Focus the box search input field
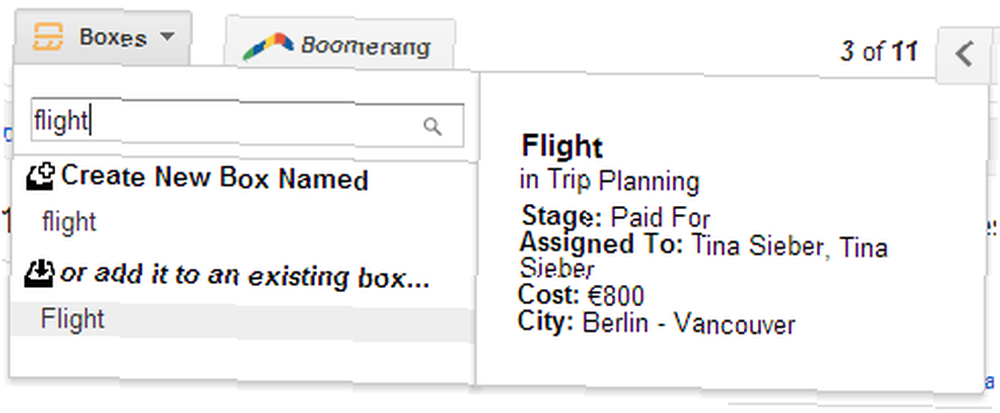This screenshot has height=413, width=1000. pos(247,126)
